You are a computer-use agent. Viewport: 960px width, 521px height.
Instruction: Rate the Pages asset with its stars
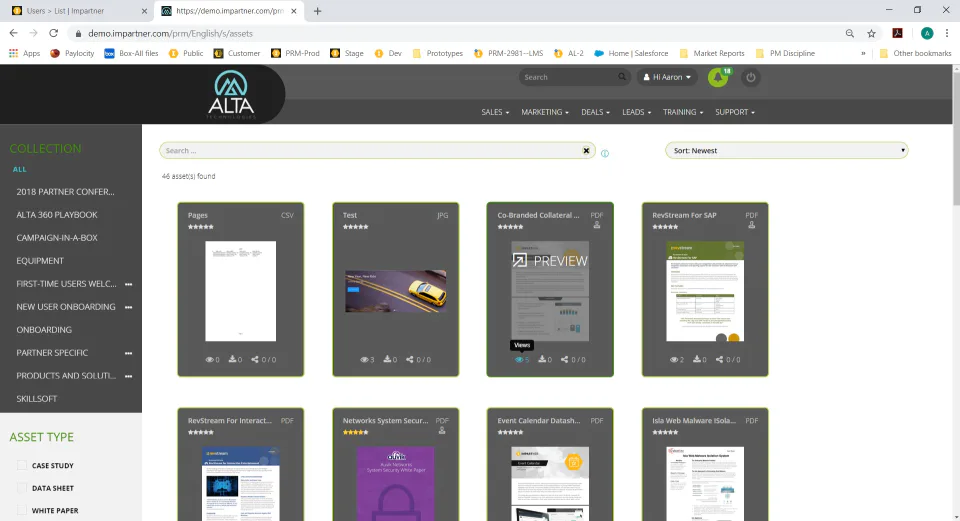tap(201, 227)
